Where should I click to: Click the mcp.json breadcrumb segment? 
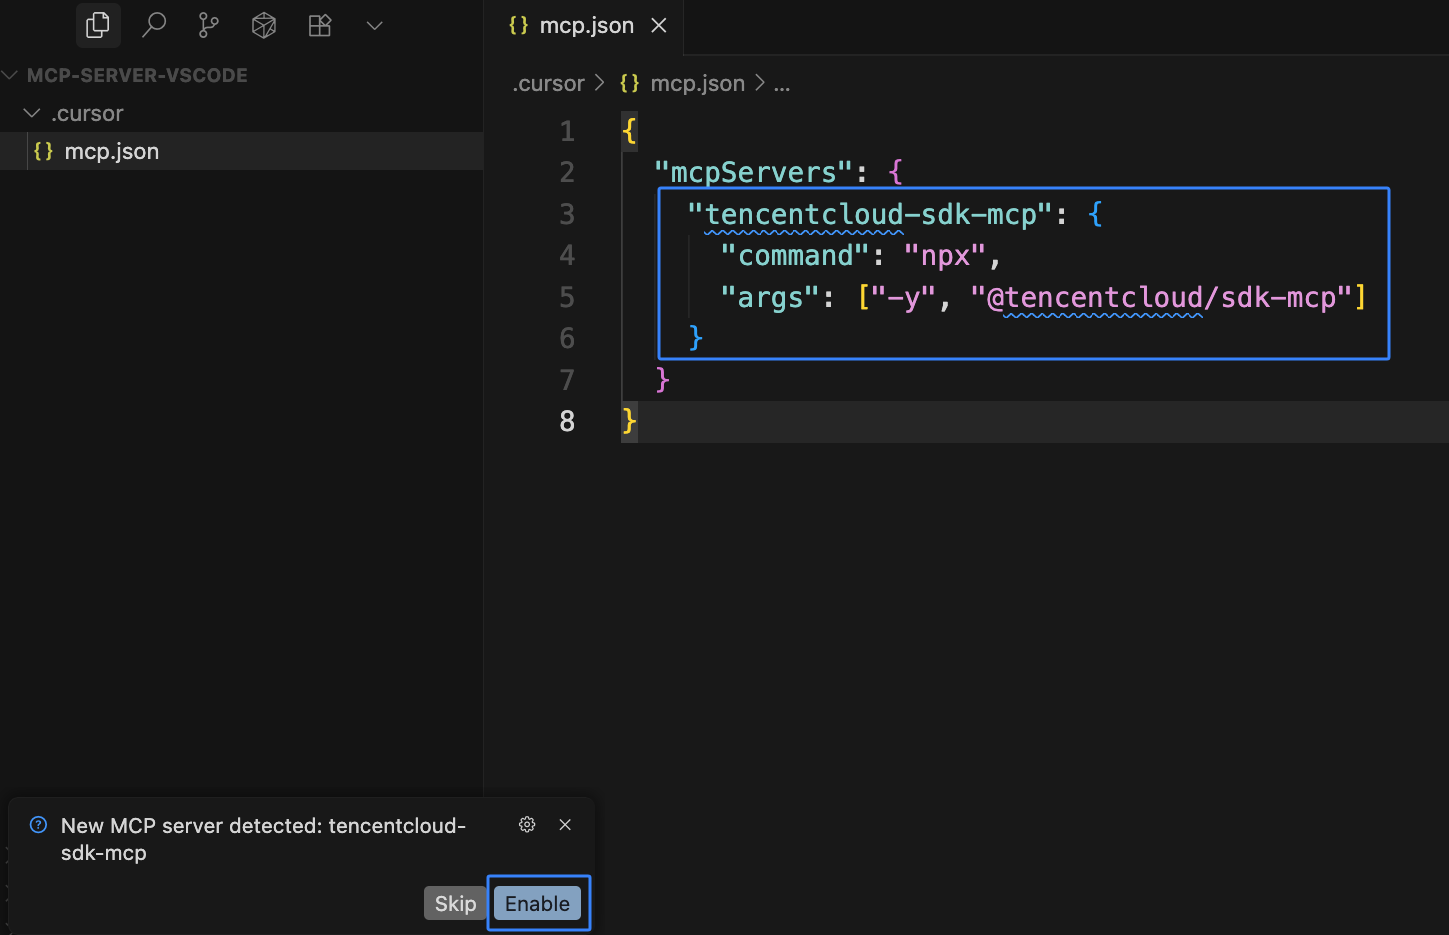tap(697, 84)
